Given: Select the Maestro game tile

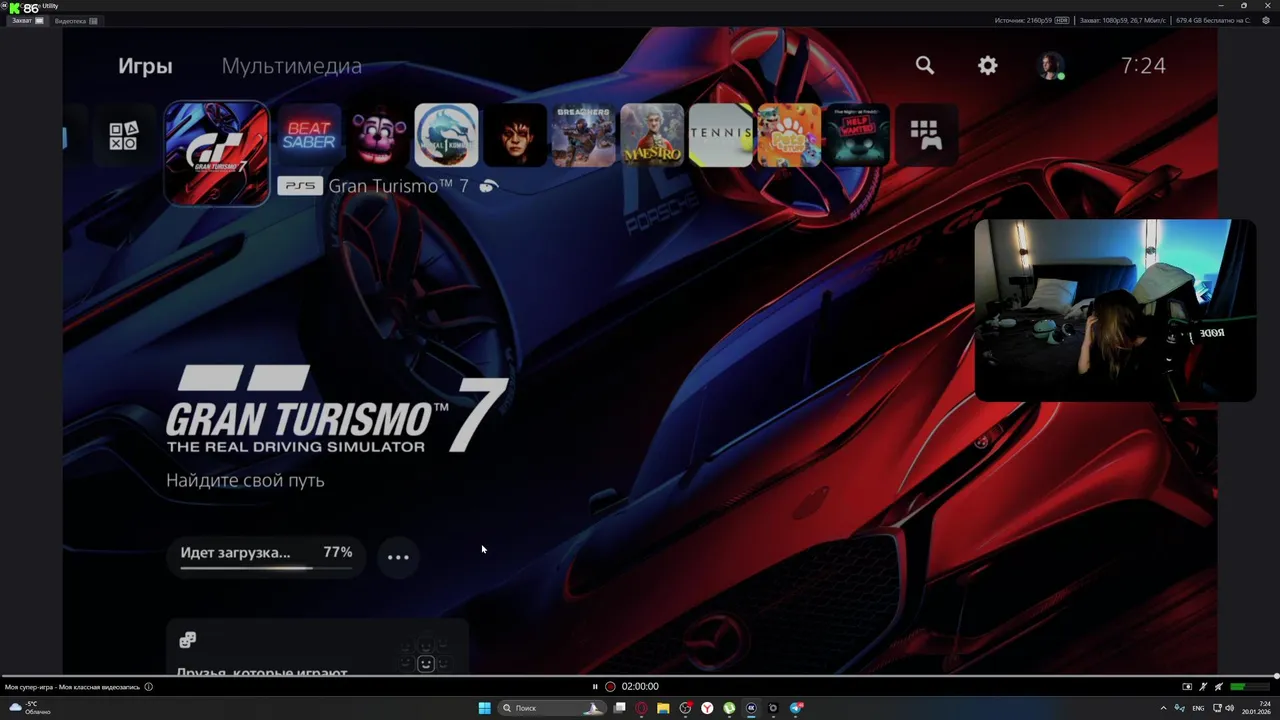Looking at the screenshot, I should (652, 135).
